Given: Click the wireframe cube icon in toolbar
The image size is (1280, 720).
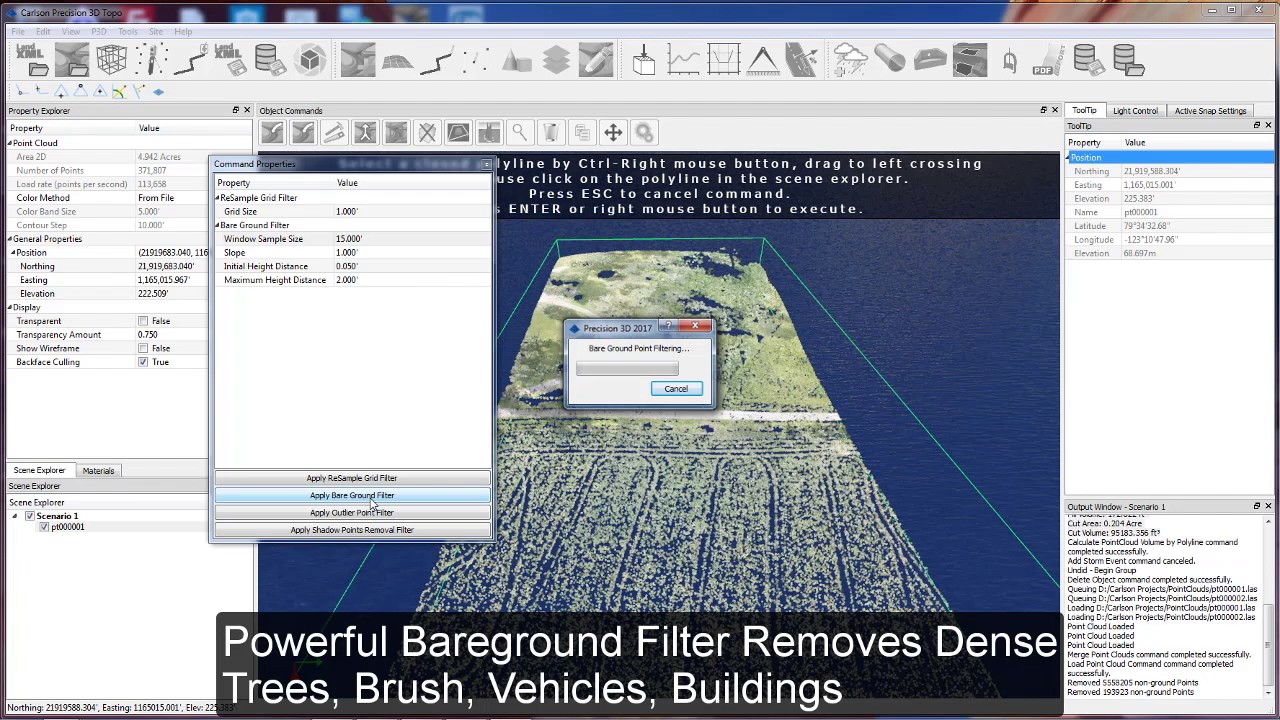Looking at the screenshot, I should pos(111,60).
